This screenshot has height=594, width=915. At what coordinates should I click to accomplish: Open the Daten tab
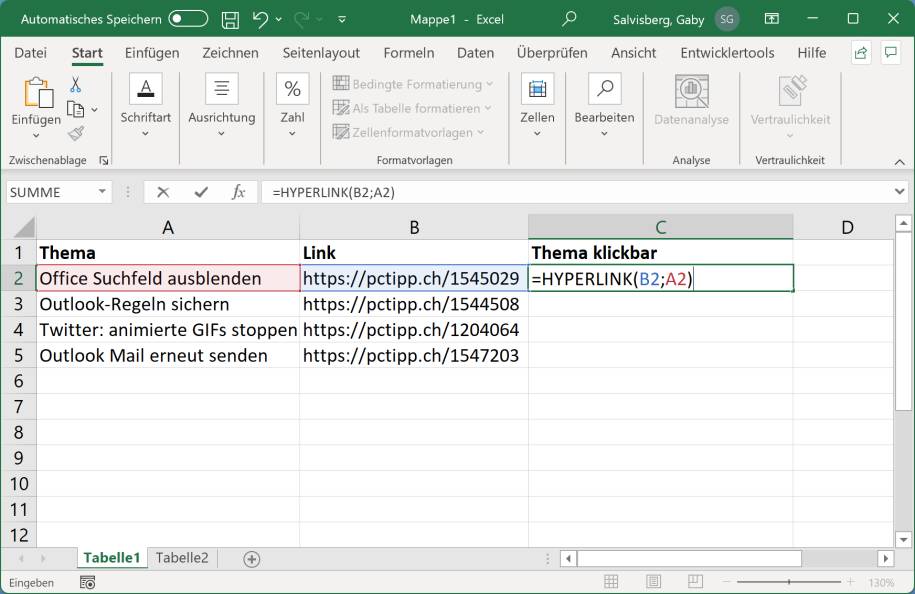[475, 53]
